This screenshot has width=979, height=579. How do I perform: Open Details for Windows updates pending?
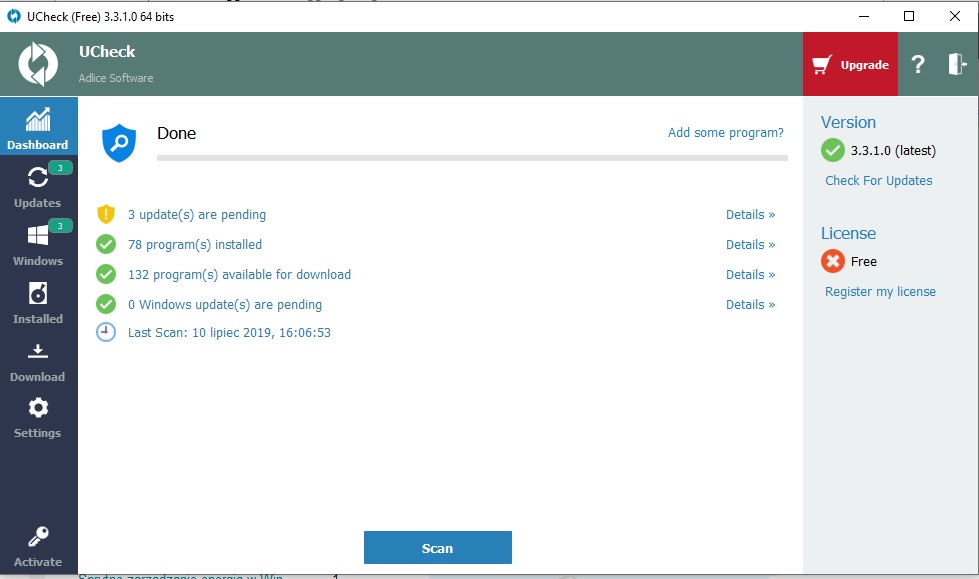[750, 304]
